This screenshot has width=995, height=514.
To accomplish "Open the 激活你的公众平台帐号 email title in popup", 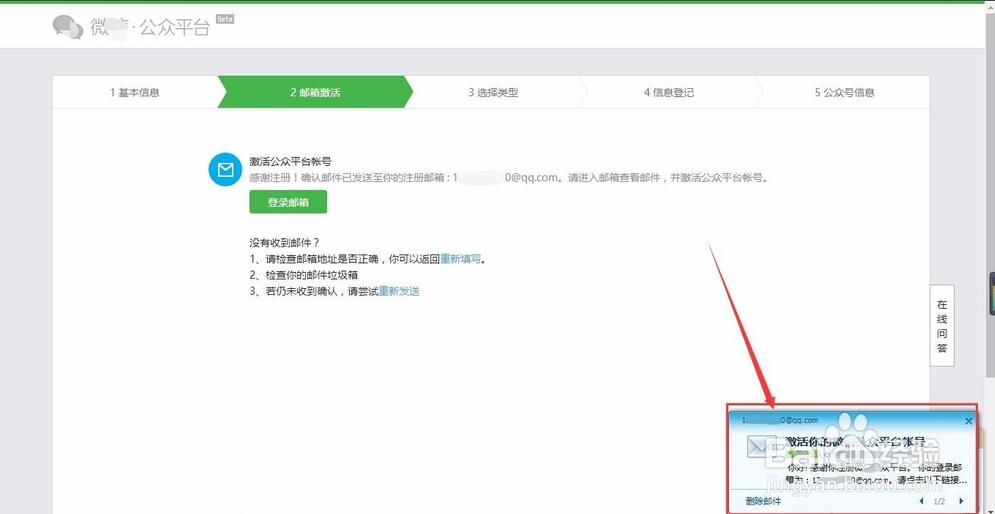I will pos(855,442).
